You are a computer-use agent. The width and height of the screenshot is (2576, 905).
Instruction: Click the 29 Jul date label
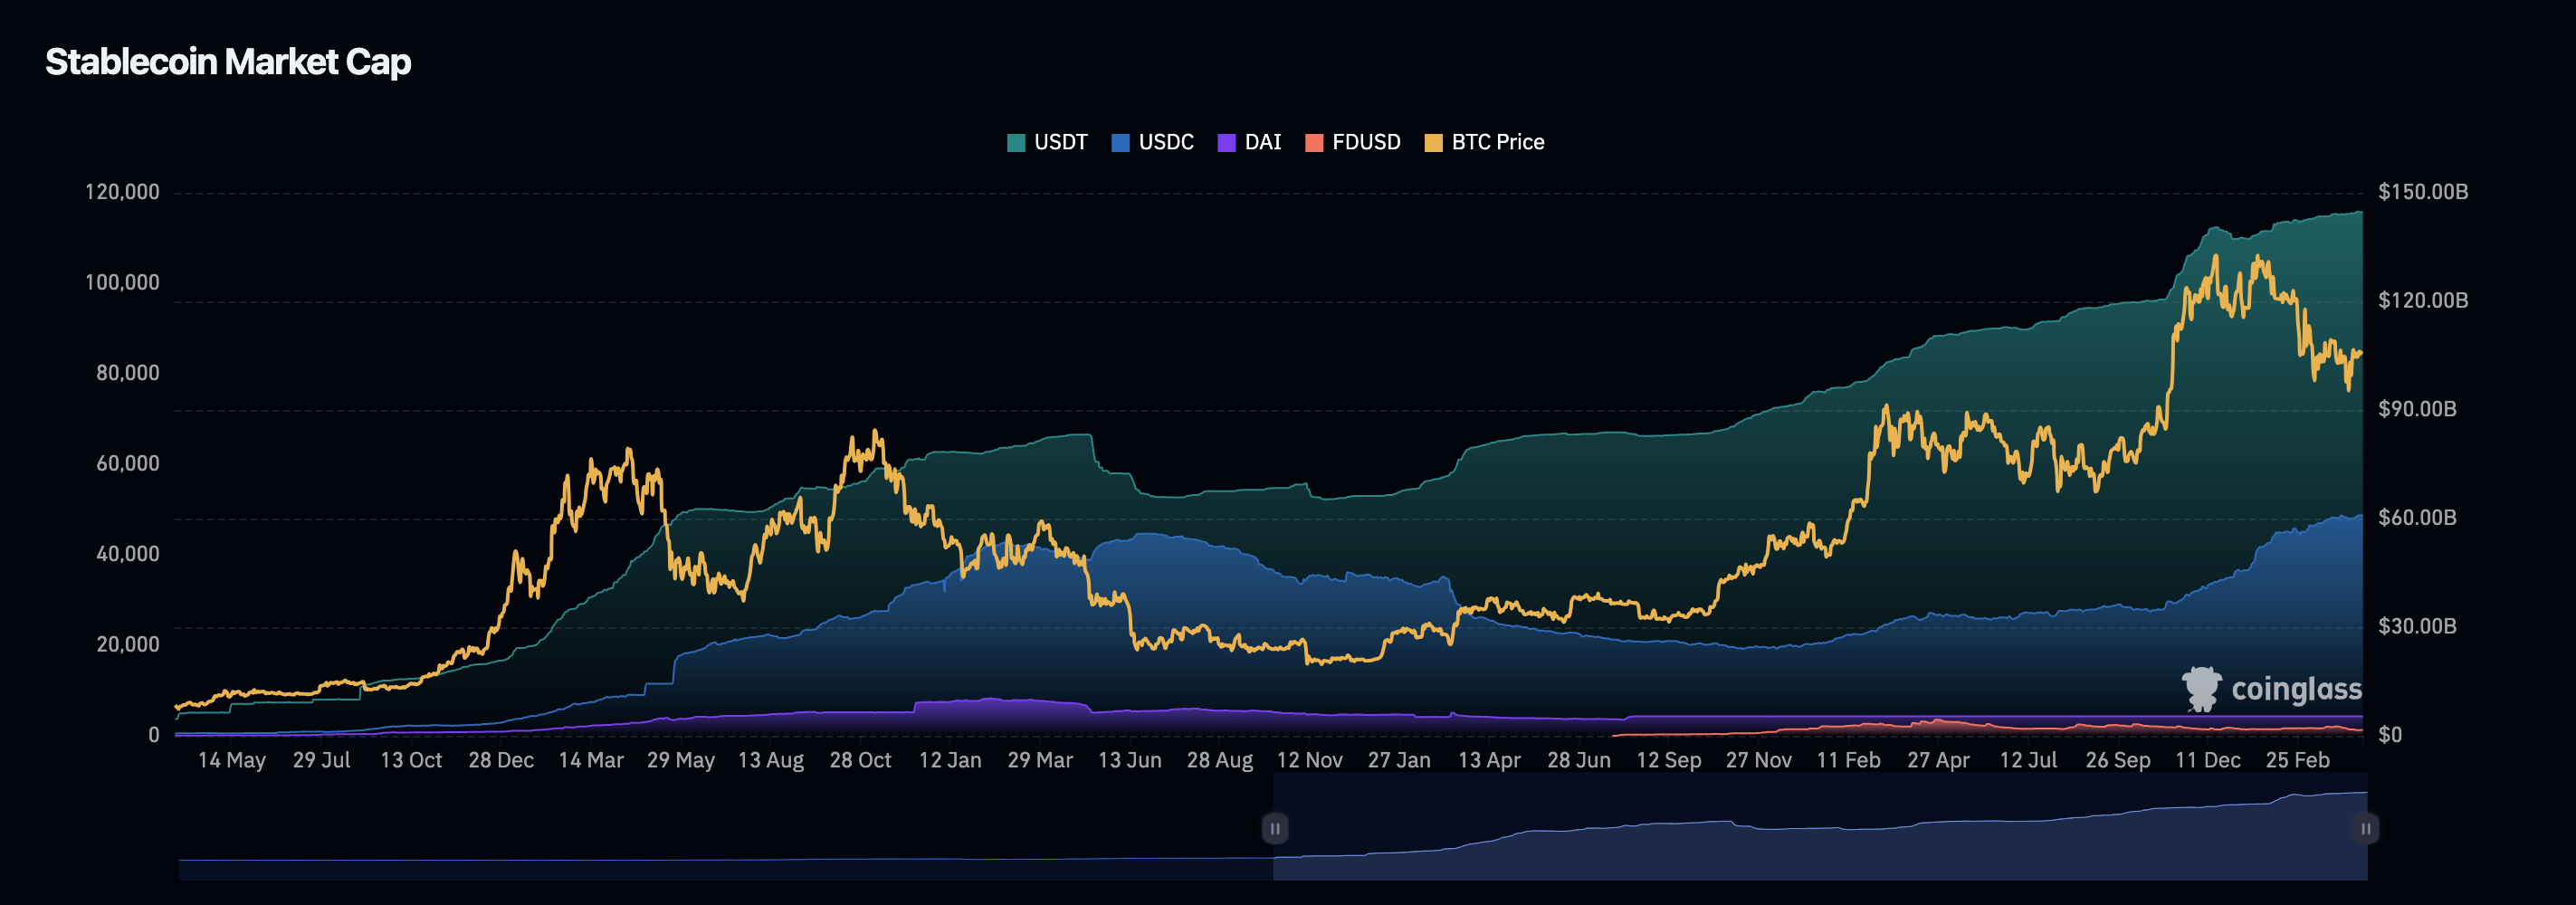321,760
